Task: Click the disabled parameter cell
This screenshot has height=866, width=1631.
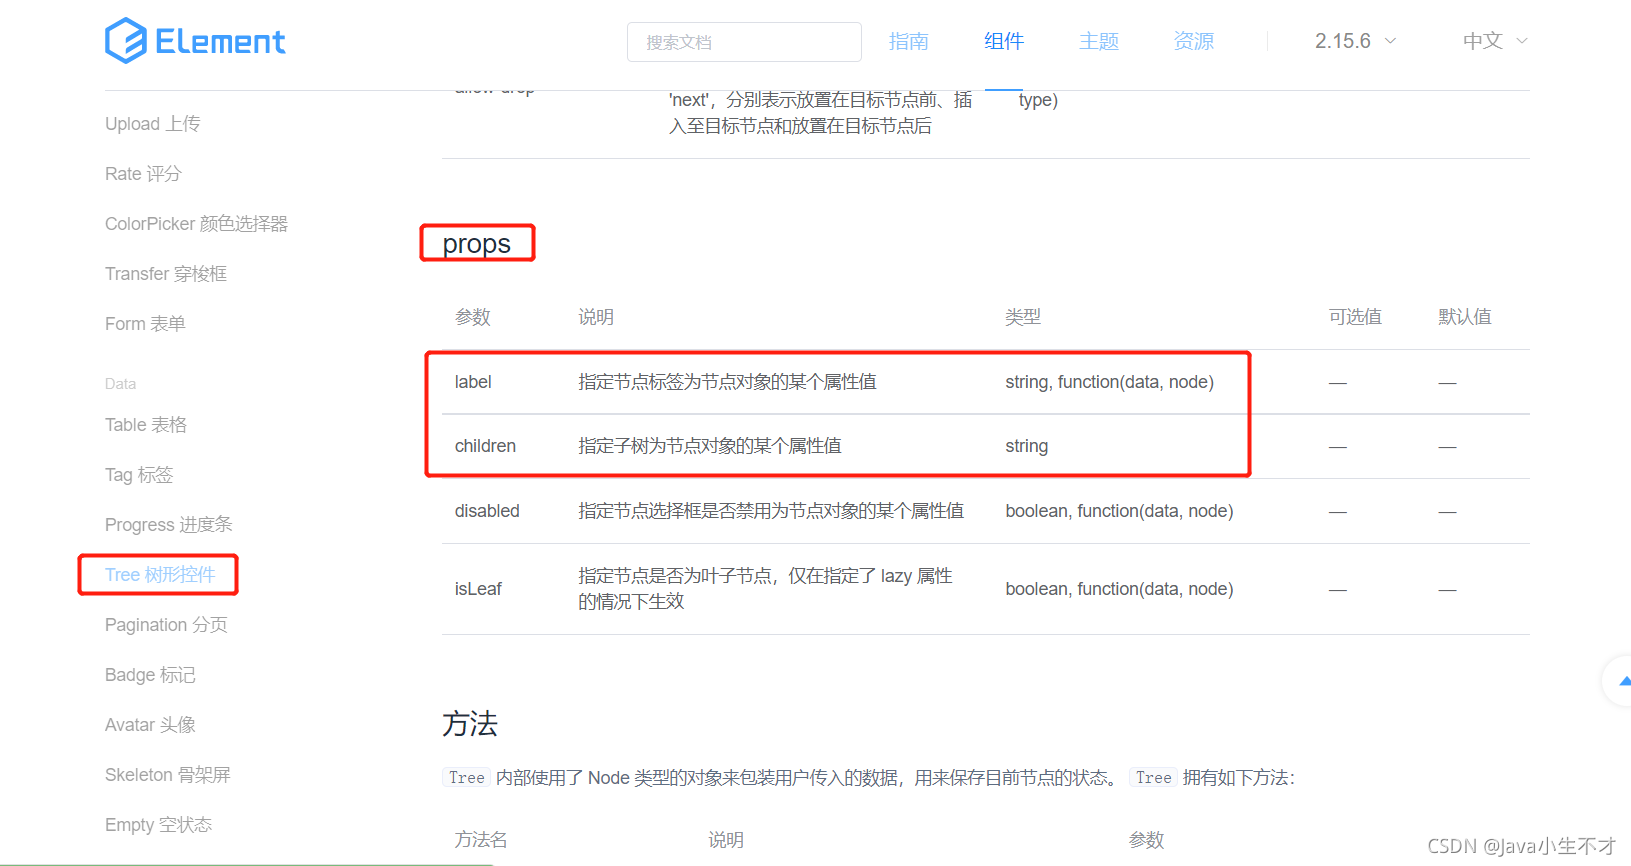Action: pos(487,511)
